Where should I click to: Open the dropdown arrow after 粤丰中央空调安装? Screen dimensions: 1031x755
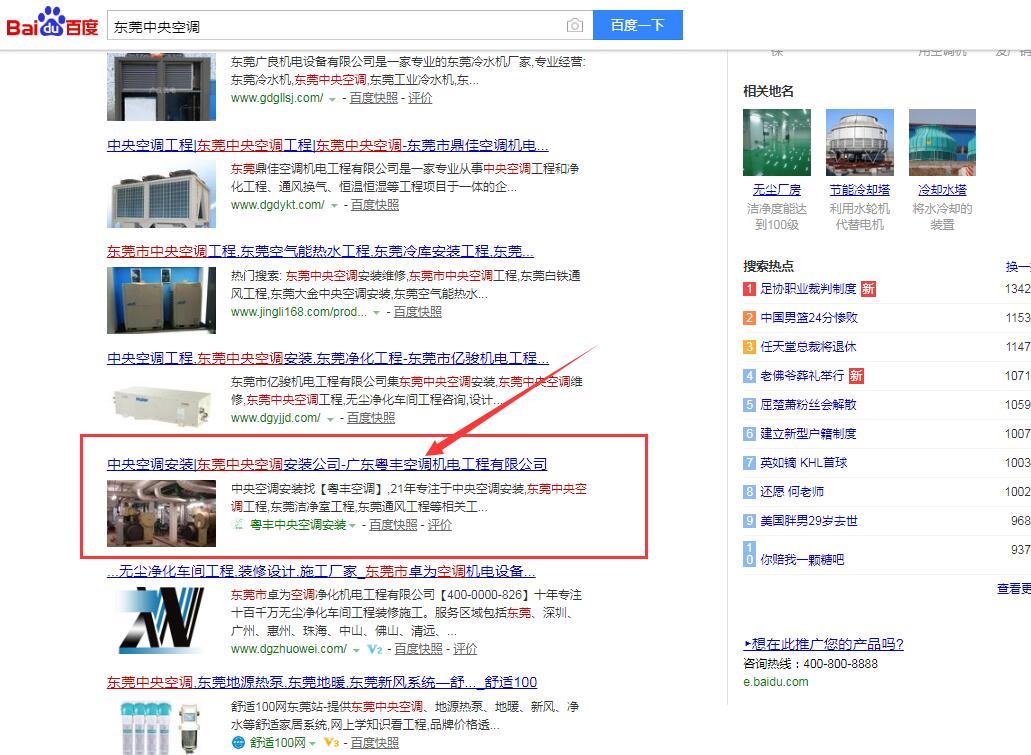click(x=354, y=526)
